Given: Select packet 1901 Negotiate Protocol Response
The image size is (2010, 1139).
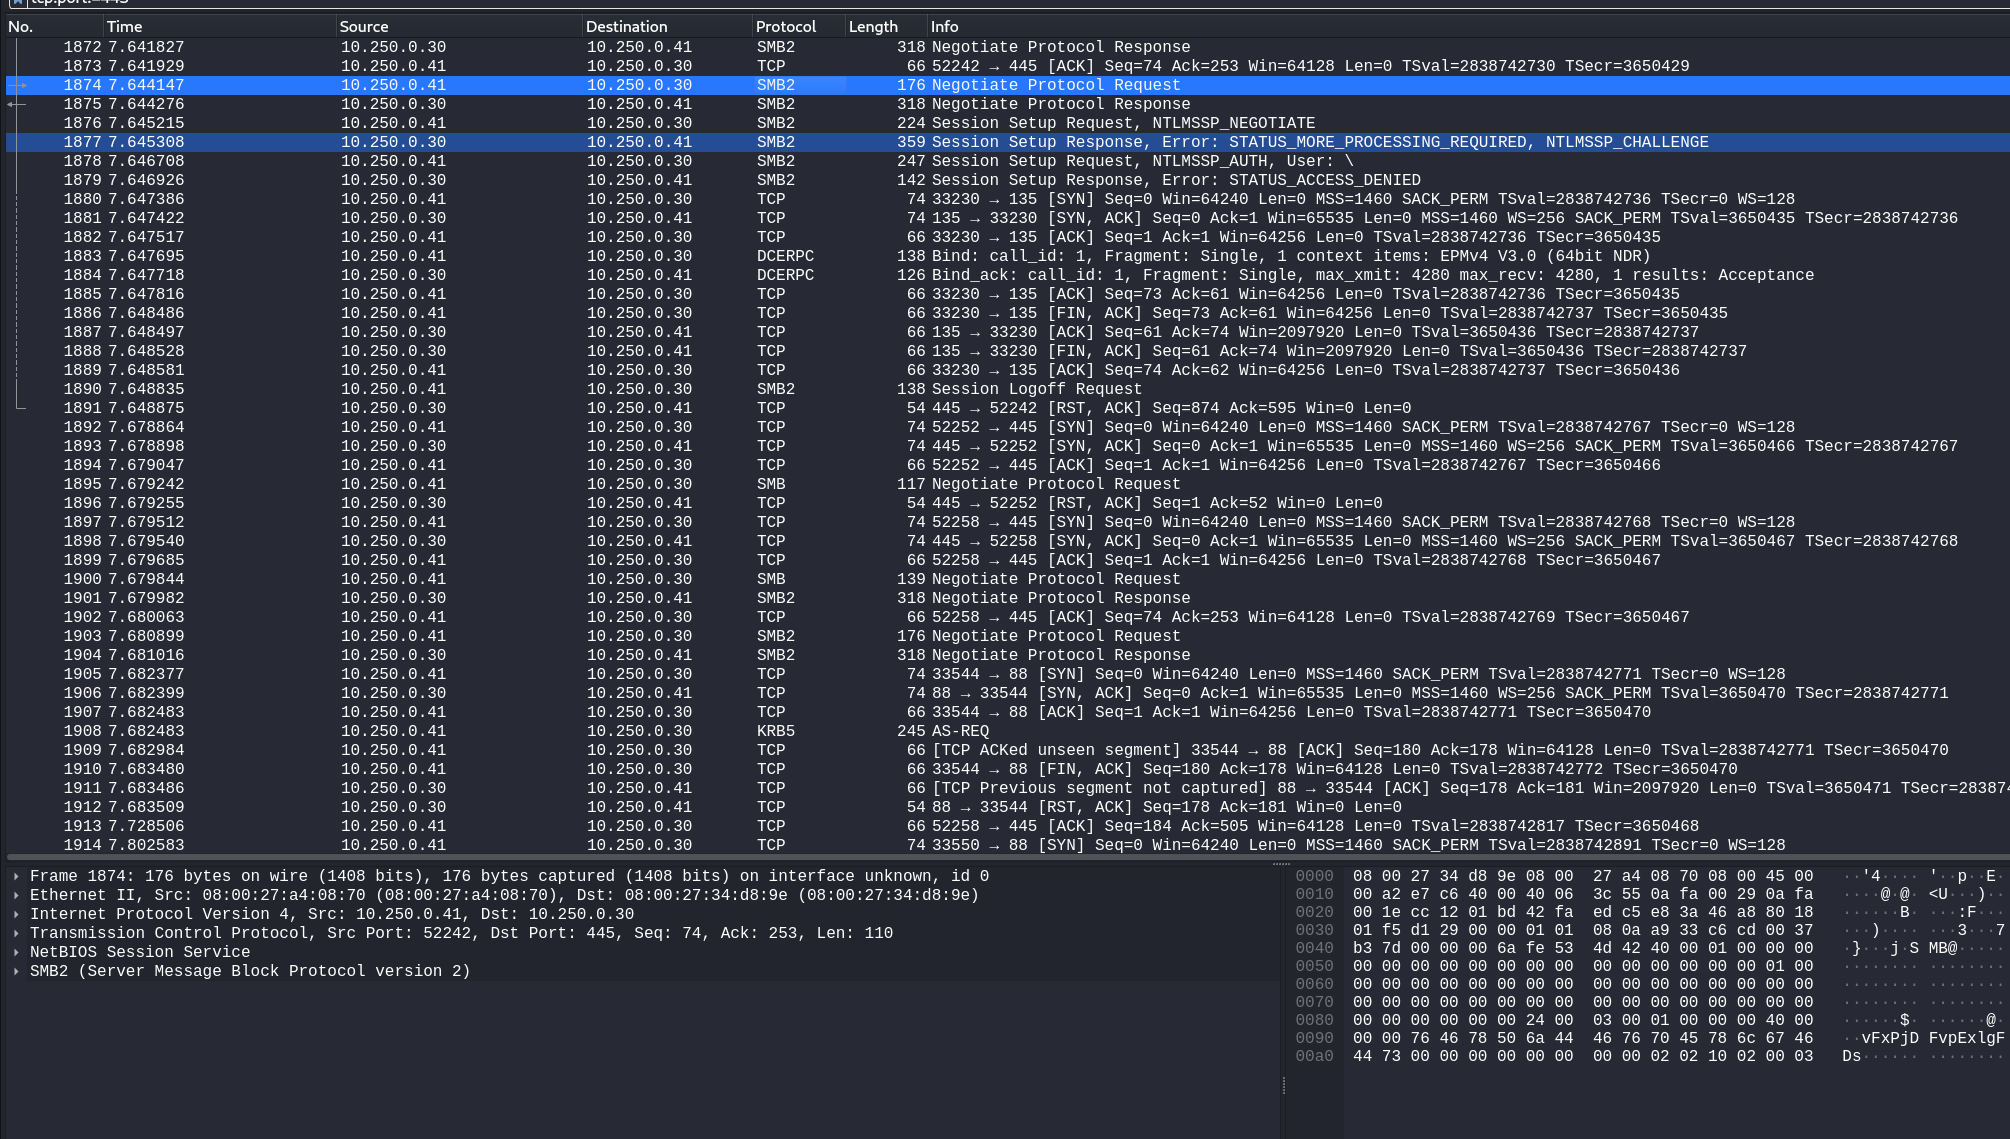Looking at the screenshot, I should 1007,598.
